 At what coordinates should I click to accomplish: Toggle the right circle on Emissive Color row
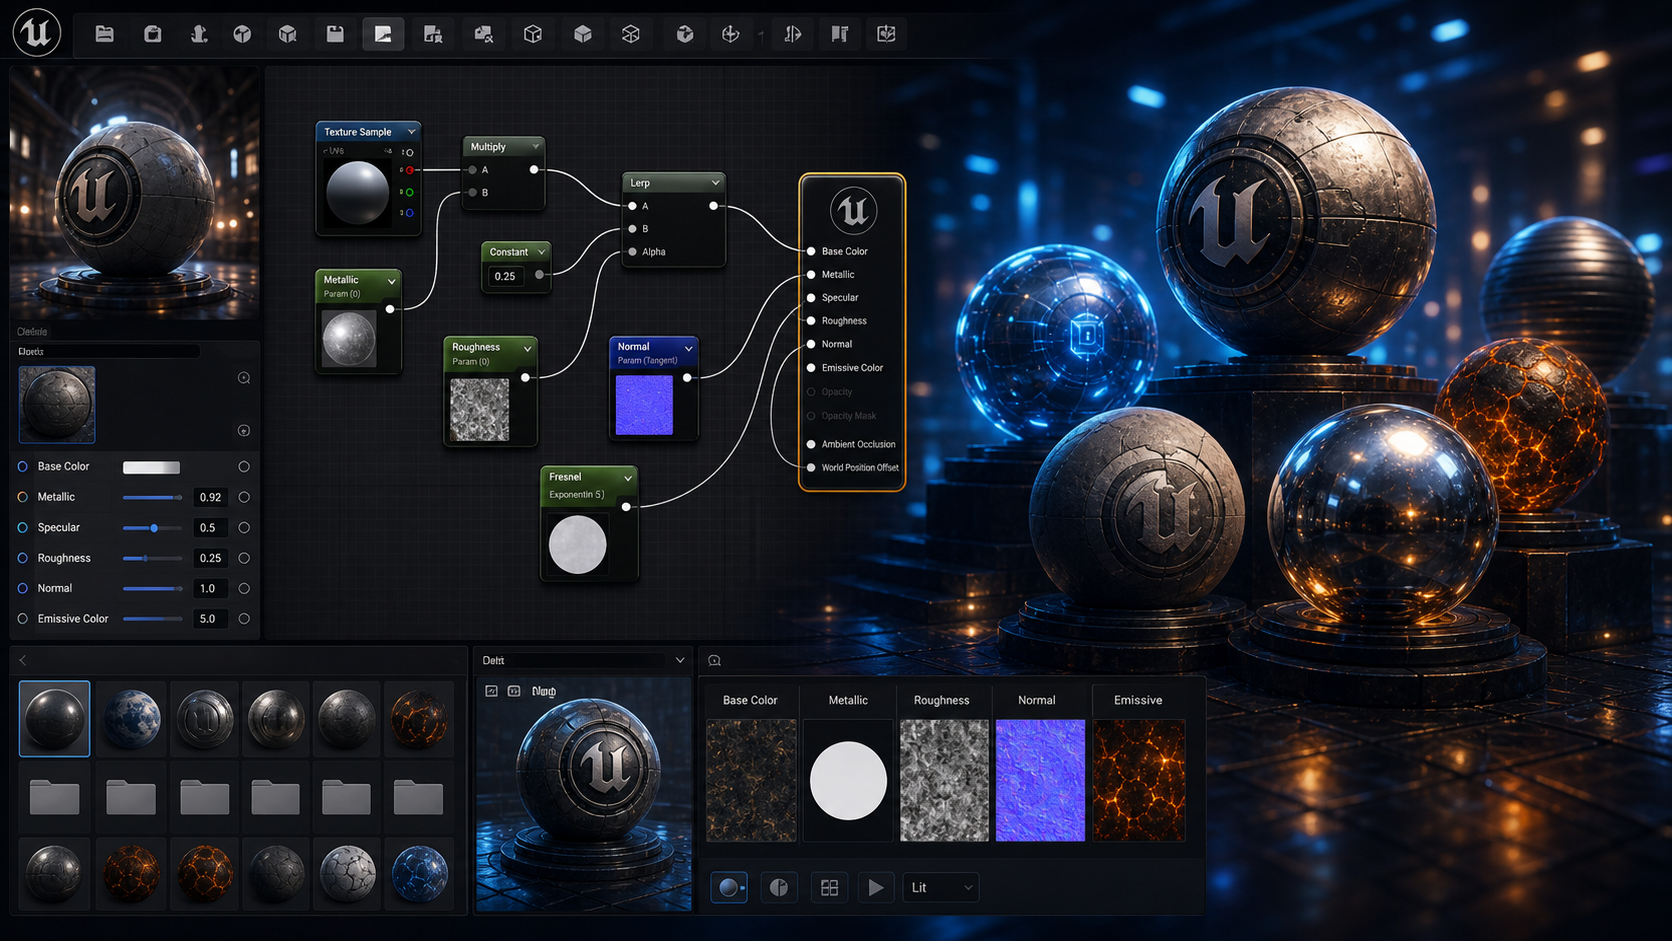[244, 619]
